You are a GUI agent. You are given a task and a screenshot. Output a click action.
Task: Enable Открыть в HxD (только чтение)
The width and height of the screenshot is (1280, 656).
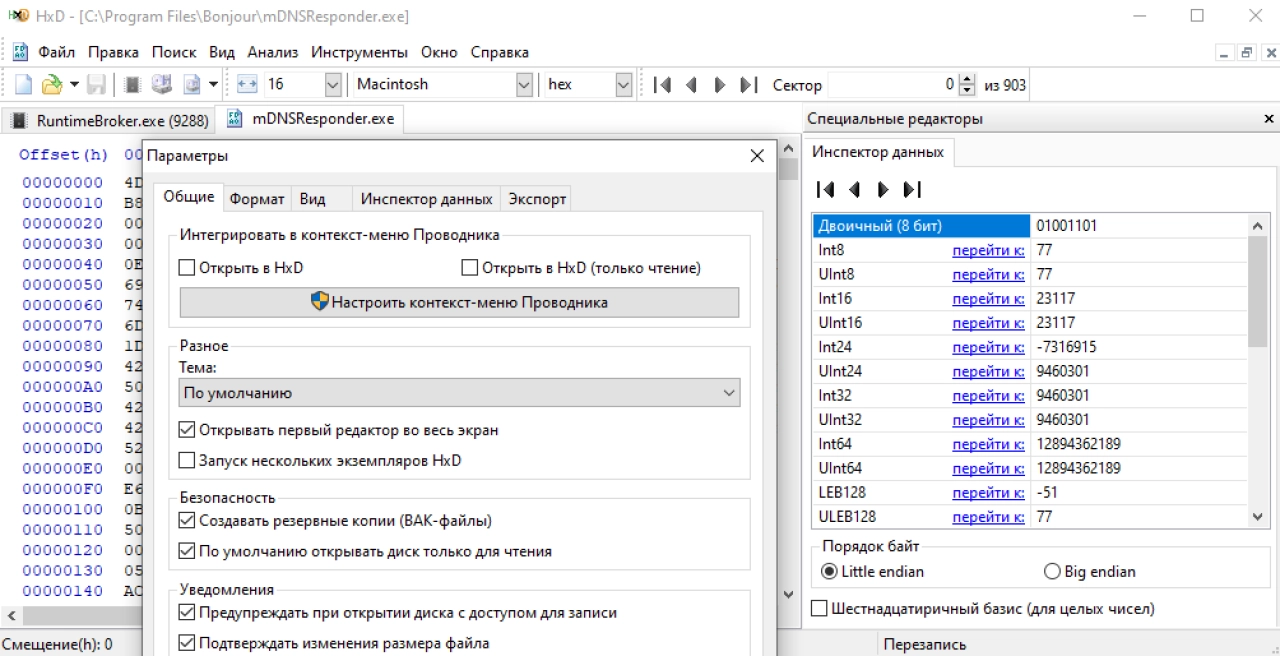[x=470, y=268]
